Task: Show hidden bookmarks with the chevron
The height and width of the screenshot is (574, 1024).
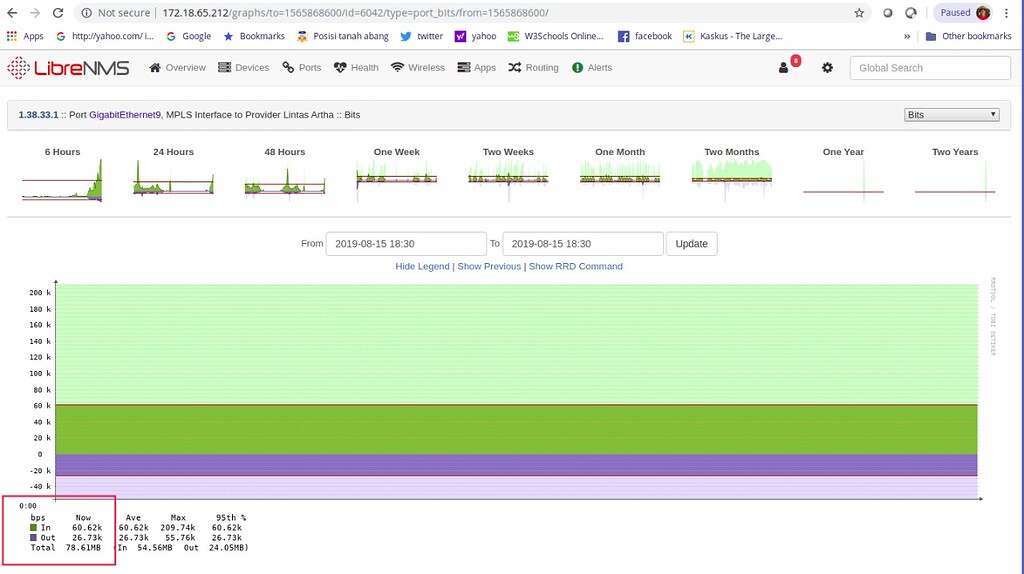Action: (x=907, y=36)
